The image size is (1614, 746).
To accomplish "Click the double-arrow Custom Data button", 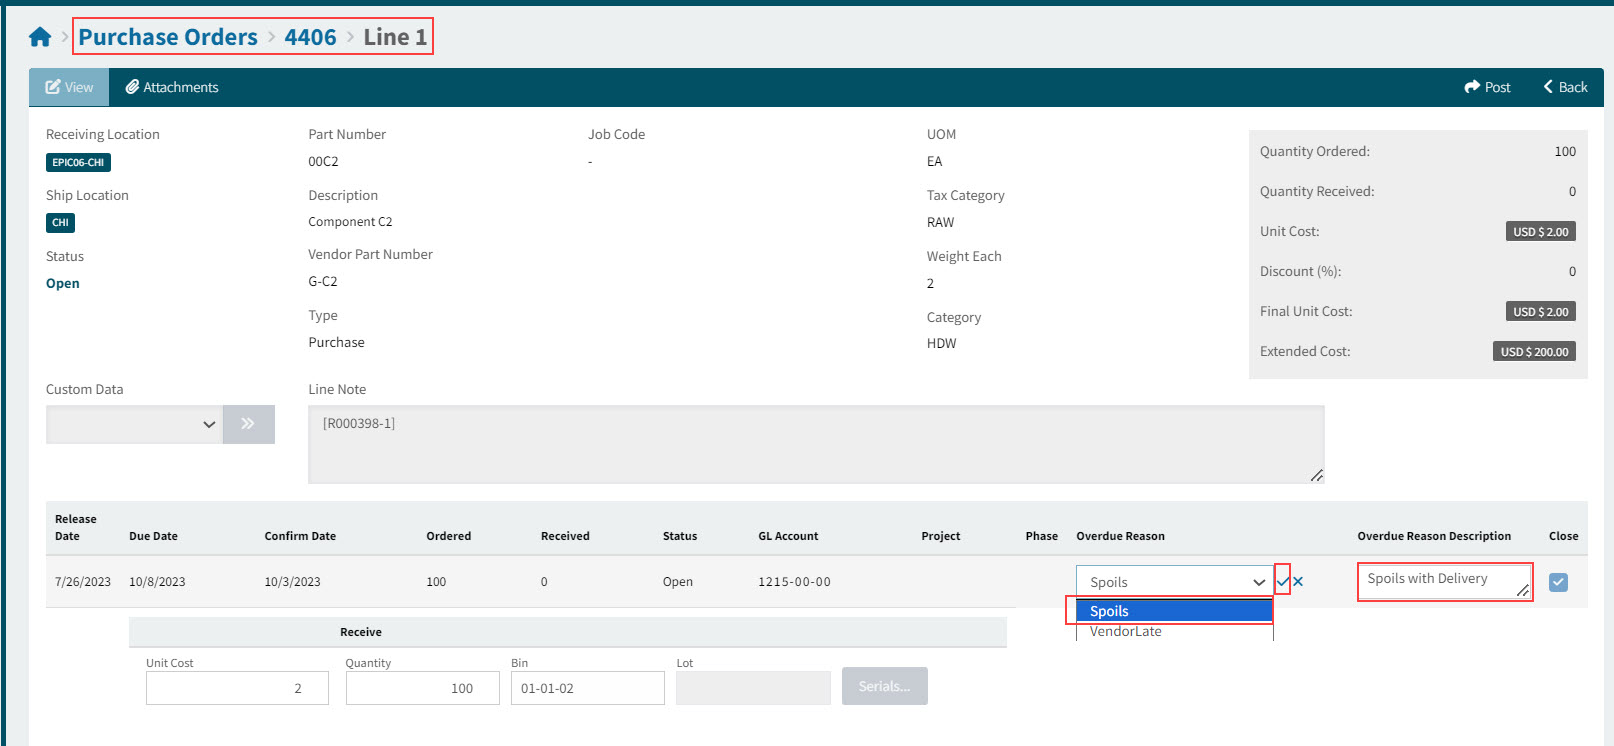I will [x=248, y=424].
